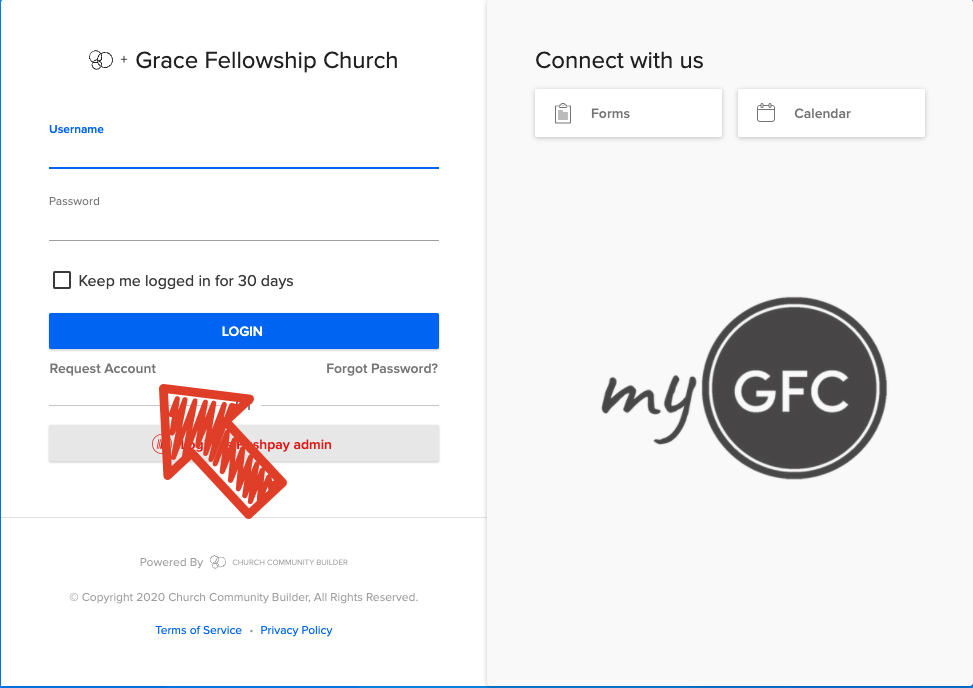View the Terms of Service
Viewport: 973px width, 688px height.
[198, 630]
